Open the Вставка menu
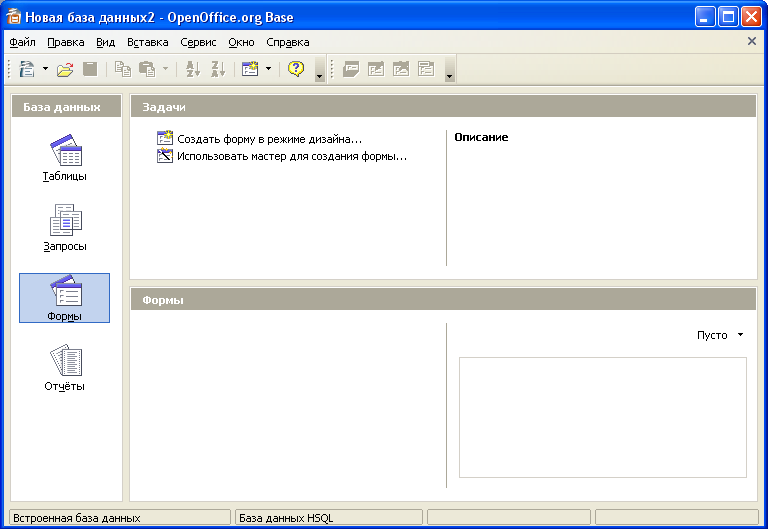The image size is (768, 529). [x=147, y=43]
